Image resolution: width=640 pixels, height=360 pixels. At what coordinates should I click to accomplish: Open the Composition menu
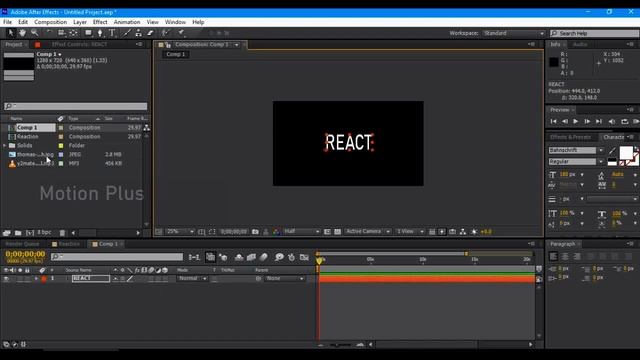51,22
